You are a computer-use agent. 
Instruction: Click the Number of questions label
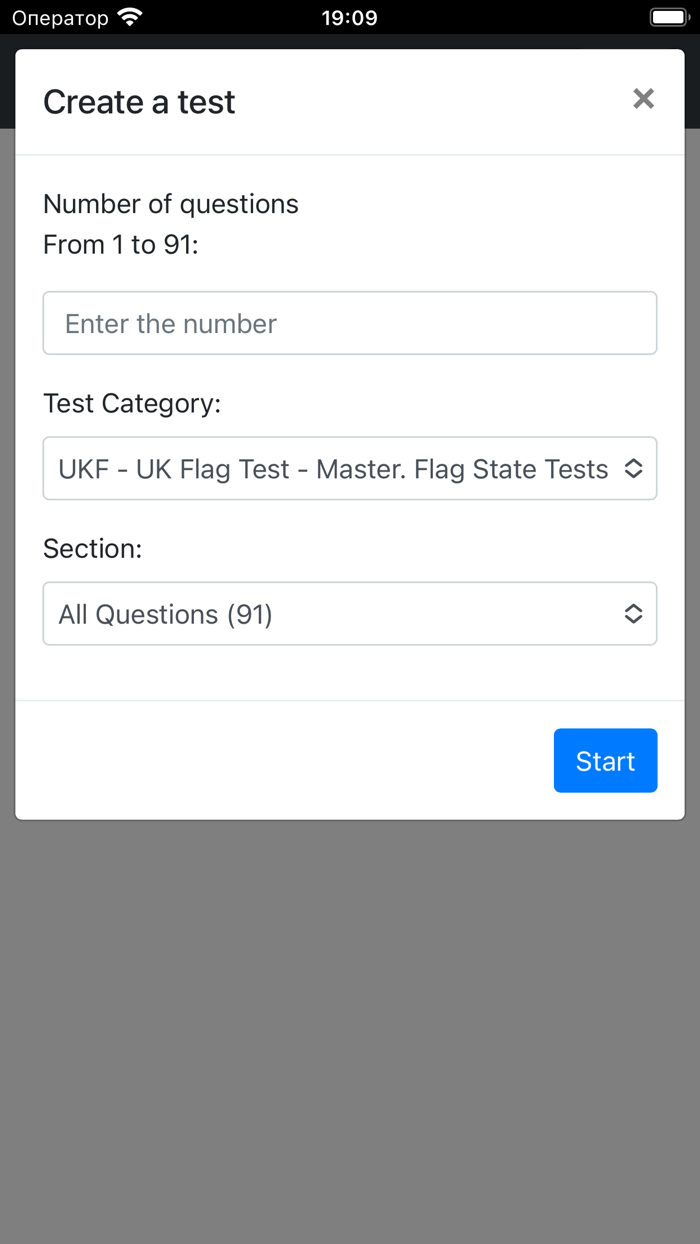point(170,203)
